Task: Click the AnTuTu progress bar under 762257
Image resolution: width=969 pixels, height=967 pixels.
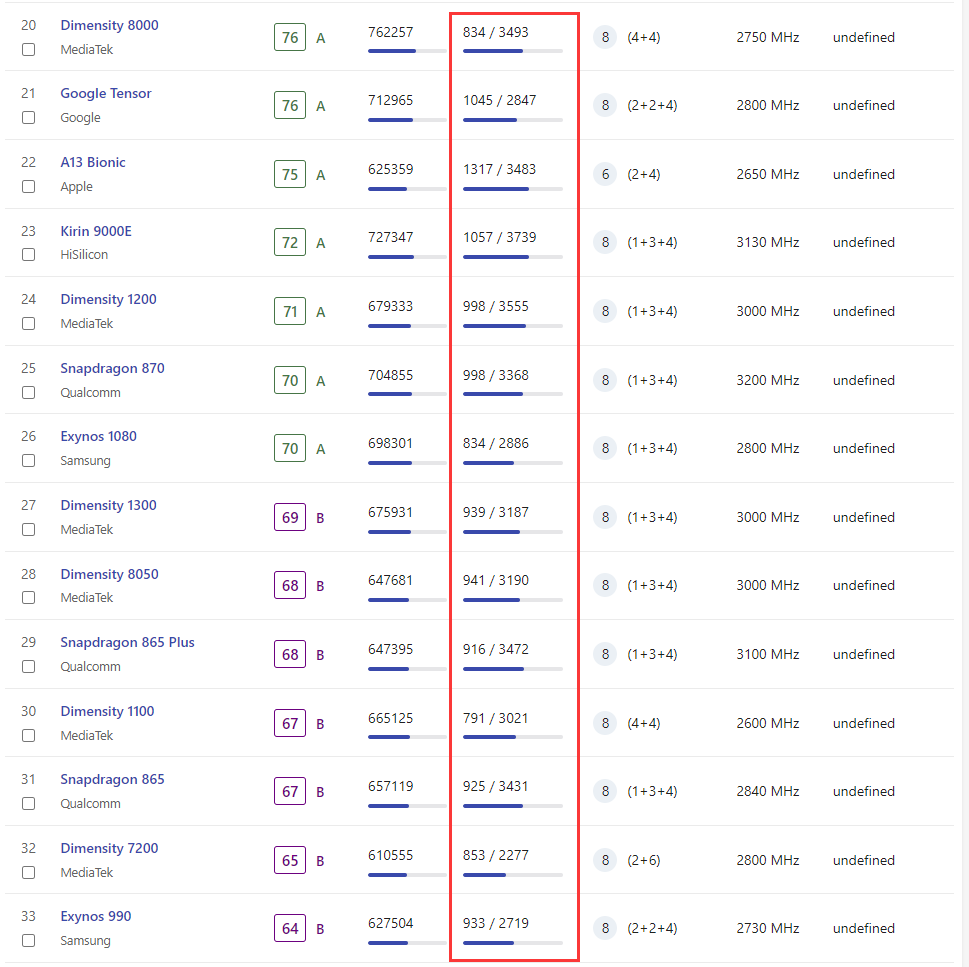Action: click(407, 51)
